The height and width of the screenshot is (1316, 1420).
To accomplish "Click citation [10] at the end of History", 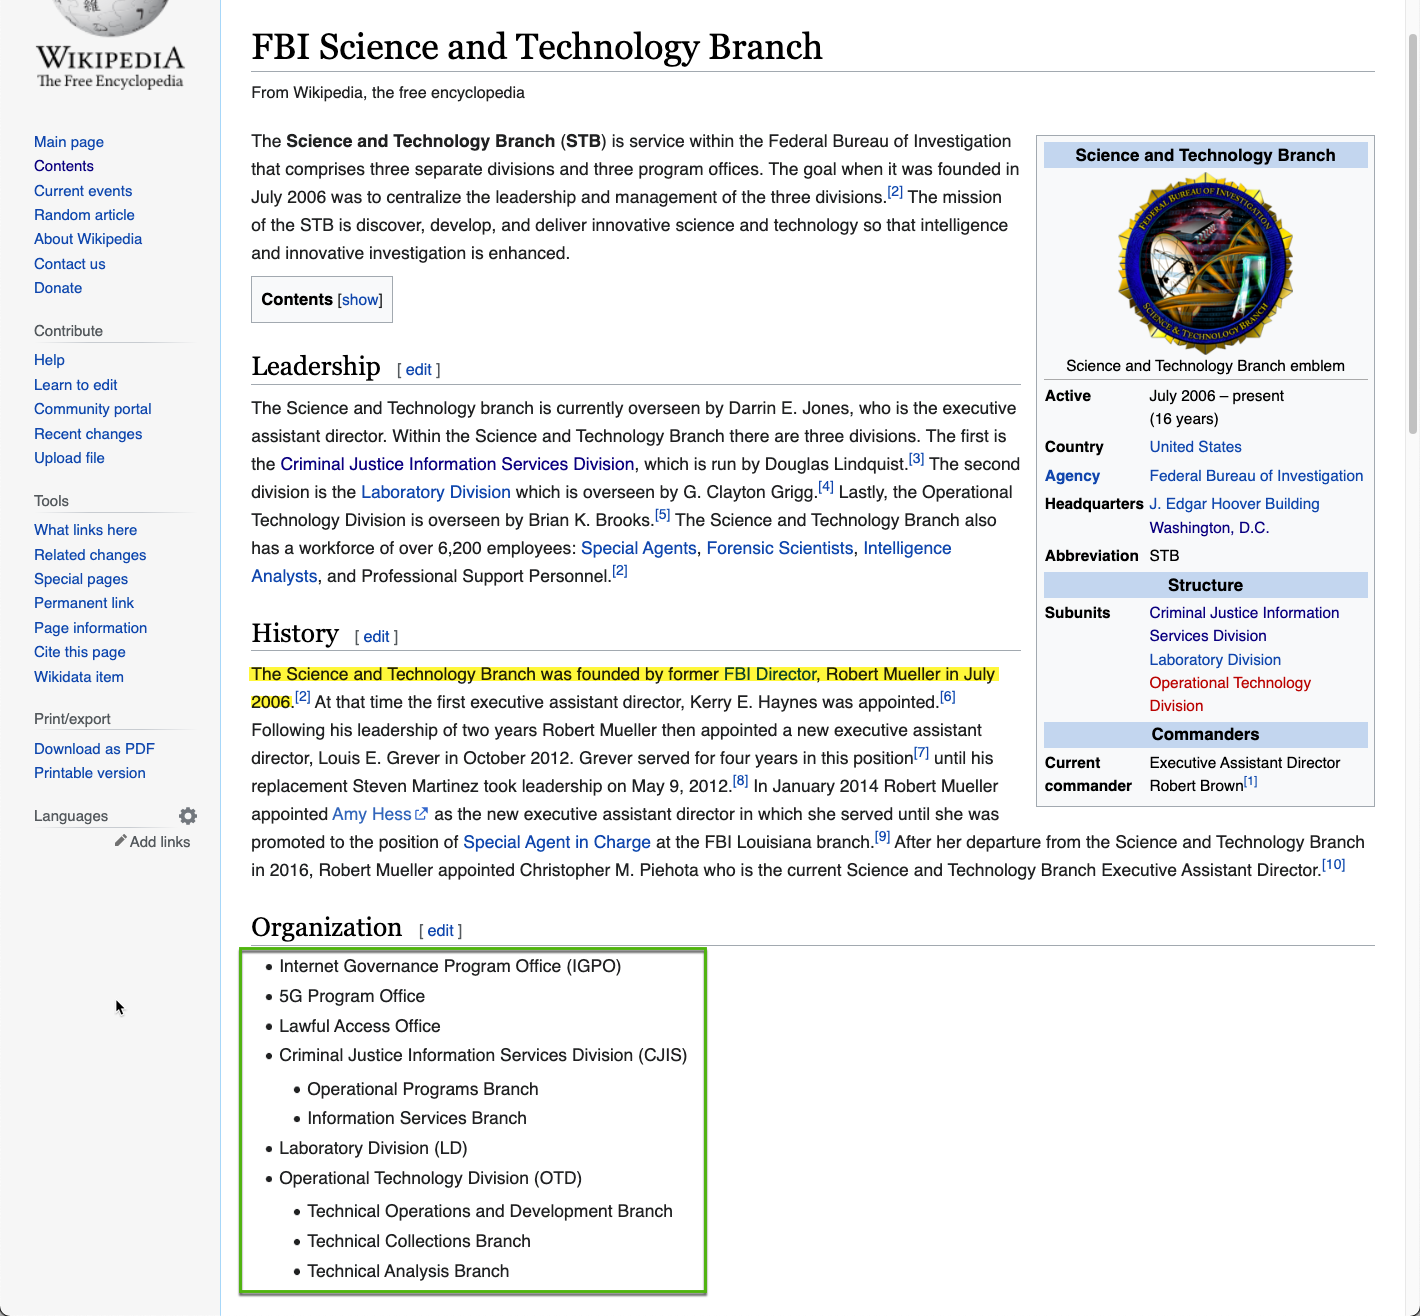I will [1334, 865].
